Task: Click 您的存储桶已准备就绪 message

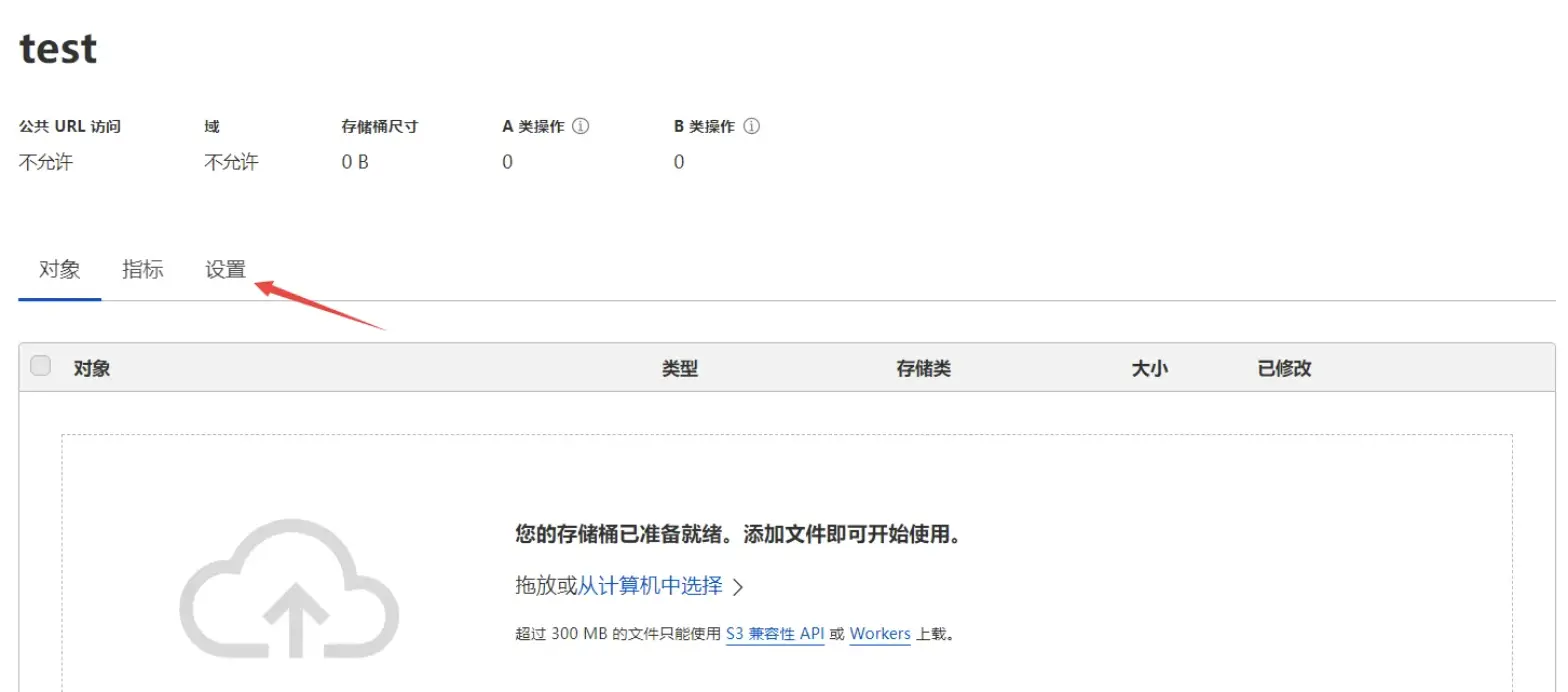Action: coord(738,533)
